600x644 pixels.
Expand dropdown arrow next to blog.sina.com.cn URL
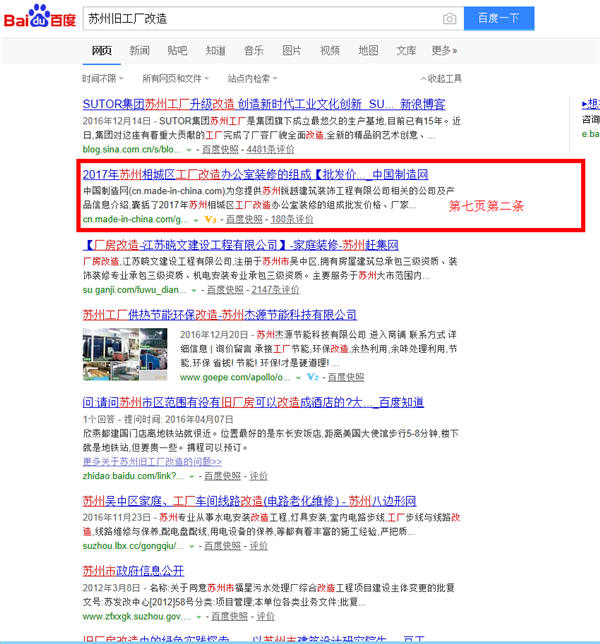coord(189,150)
